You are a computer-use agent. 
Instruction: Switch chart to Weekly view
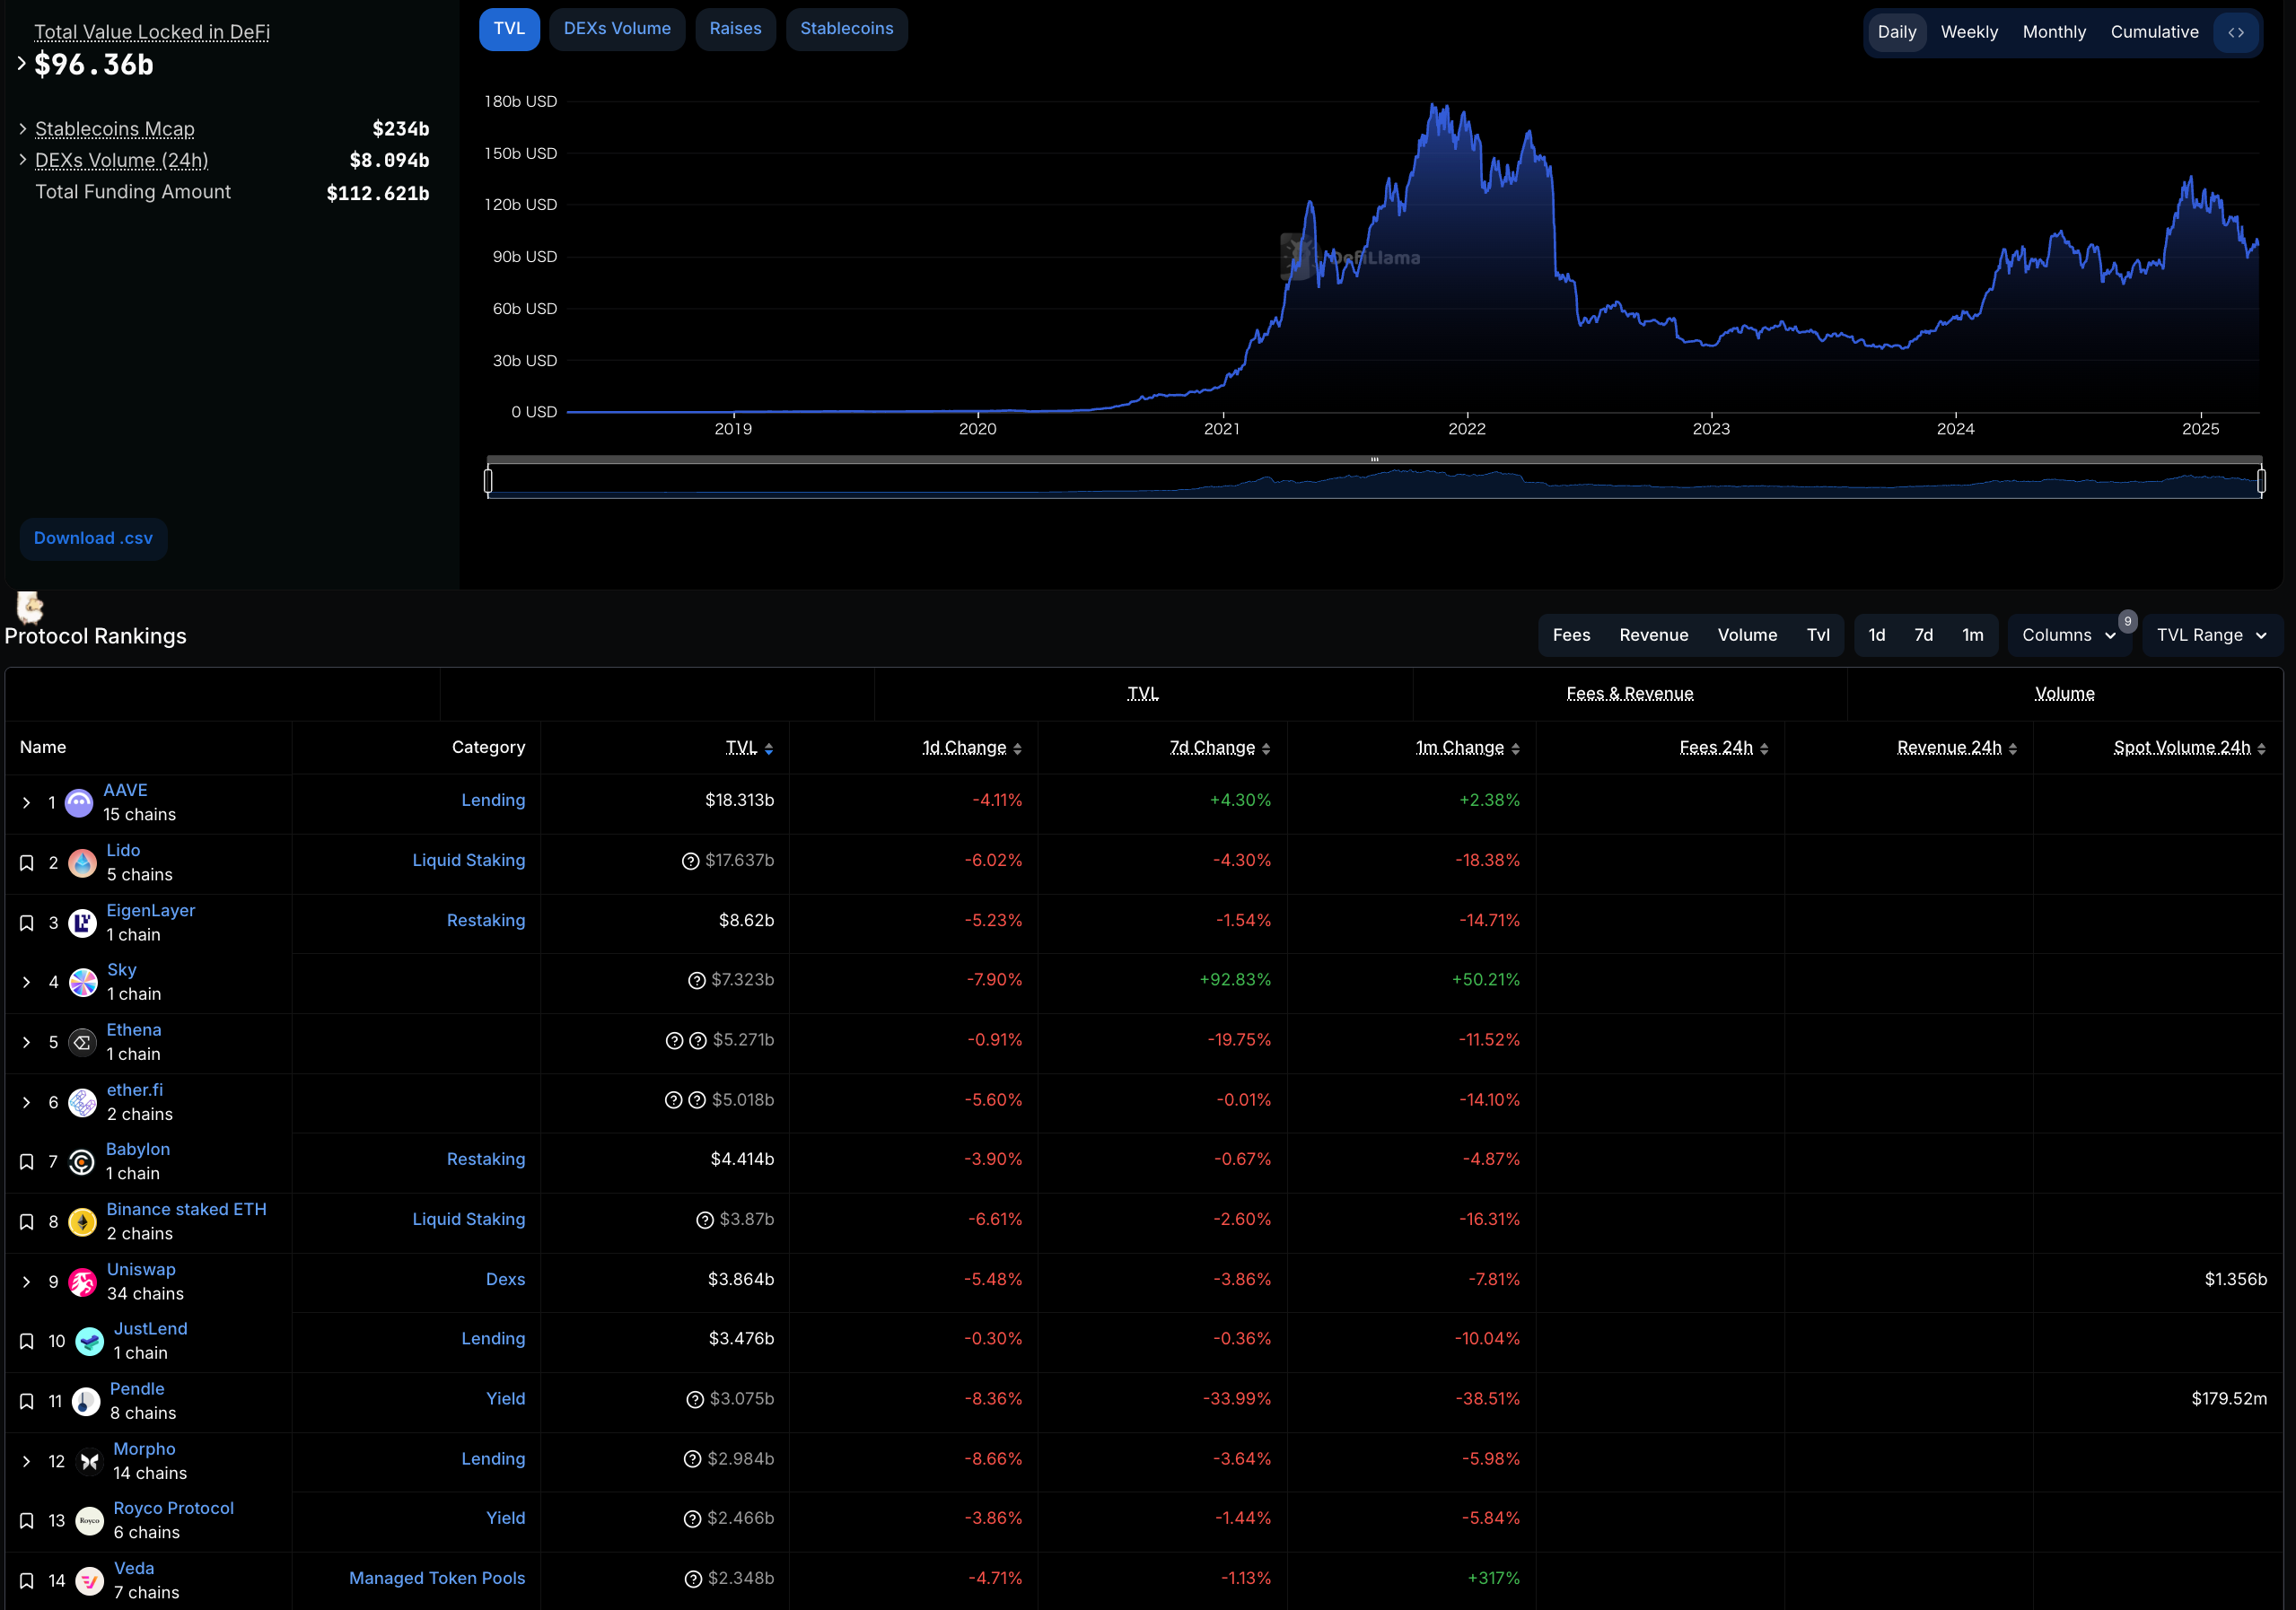[x=1968, y=32]
